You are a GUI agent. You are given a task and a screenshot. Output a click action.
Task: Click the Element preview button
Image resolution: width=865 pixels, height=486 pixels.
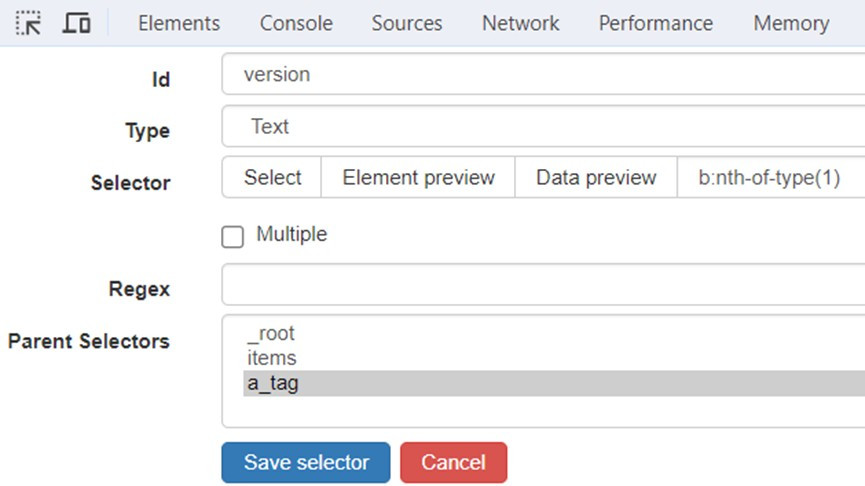coord(418,178)
